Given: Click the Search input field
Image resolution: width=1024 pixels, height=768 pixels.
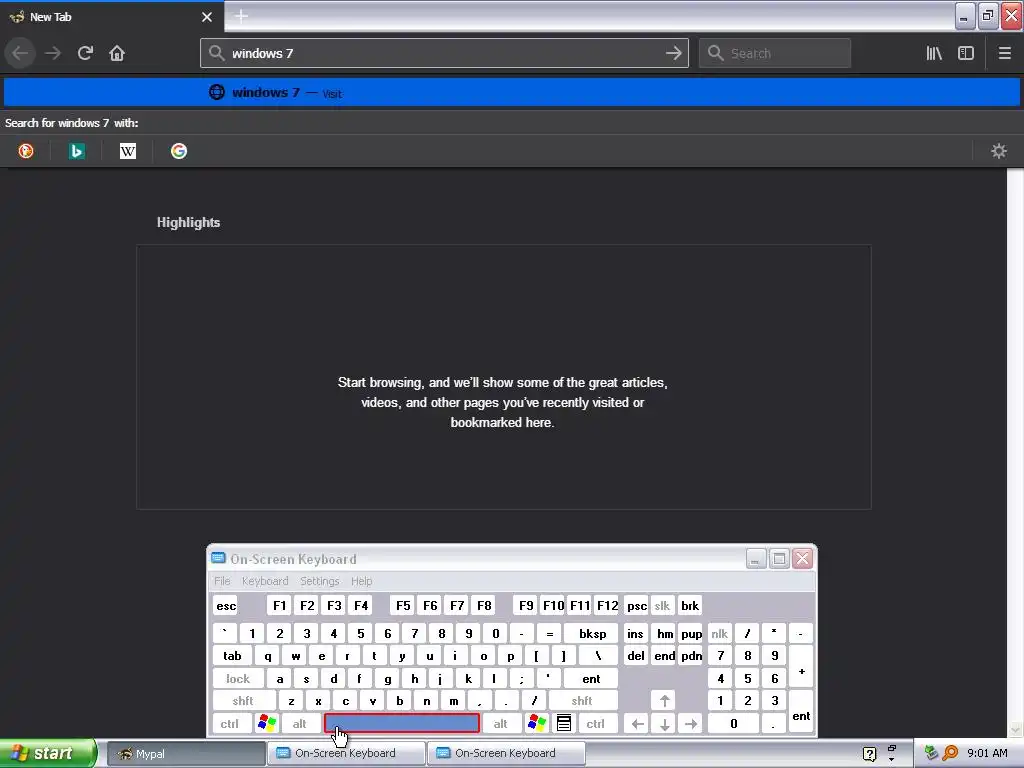Looking at the screenshot, I should [x=775, y=53].
